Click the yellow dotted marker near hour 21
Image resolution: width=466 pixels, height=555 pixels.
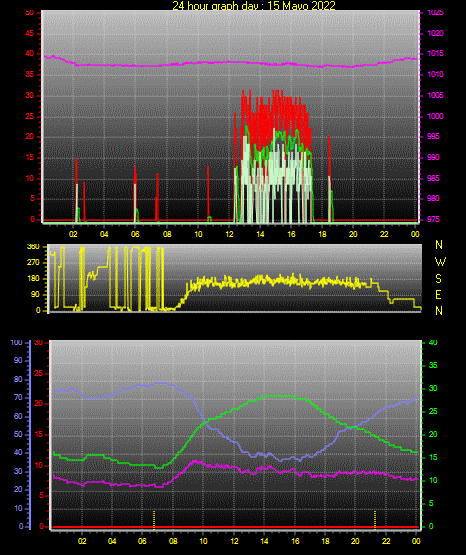coord(375,520)
